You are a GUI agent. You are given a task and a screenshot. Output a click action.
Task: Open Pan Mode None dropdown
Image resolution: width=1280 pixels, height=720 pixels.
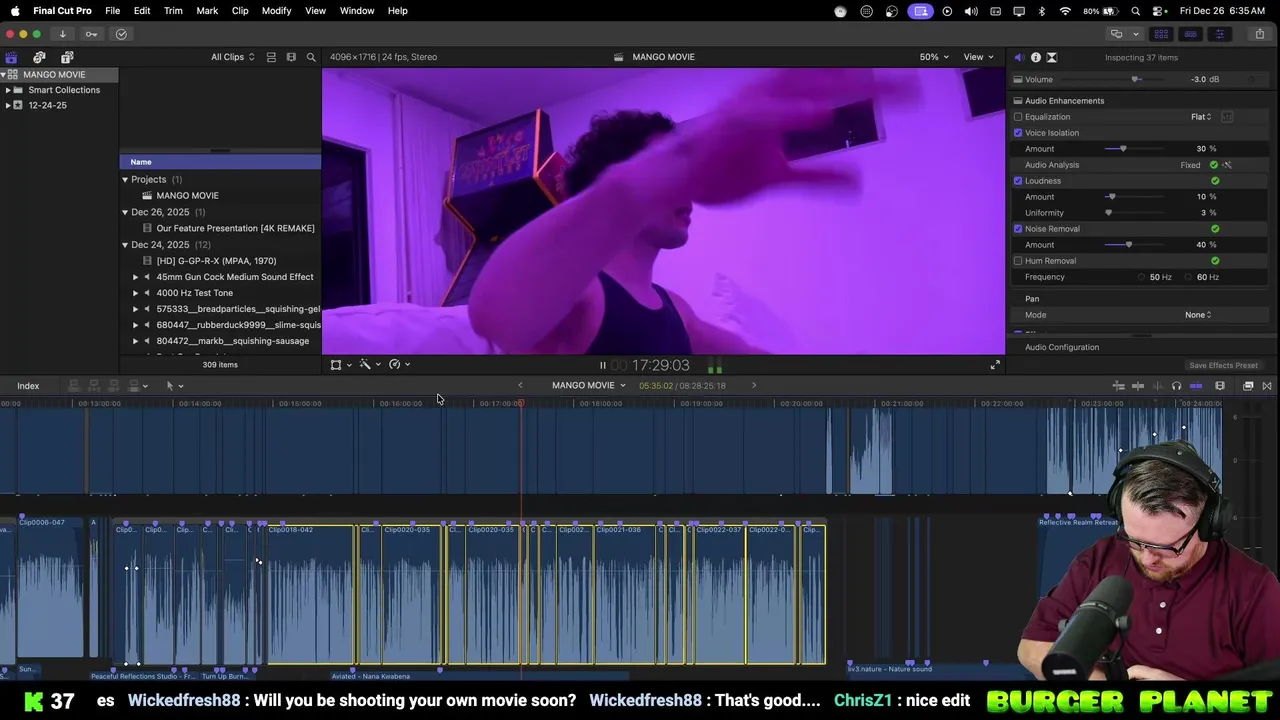pyautogui.click(x=1198, y=315)
